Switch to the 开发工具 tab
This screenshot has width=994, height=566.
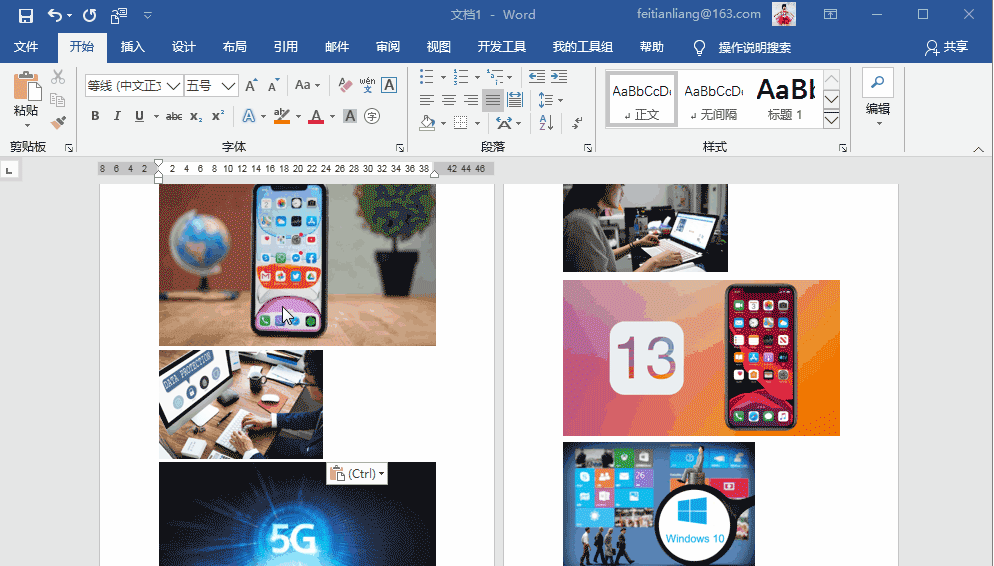point(501,47)
